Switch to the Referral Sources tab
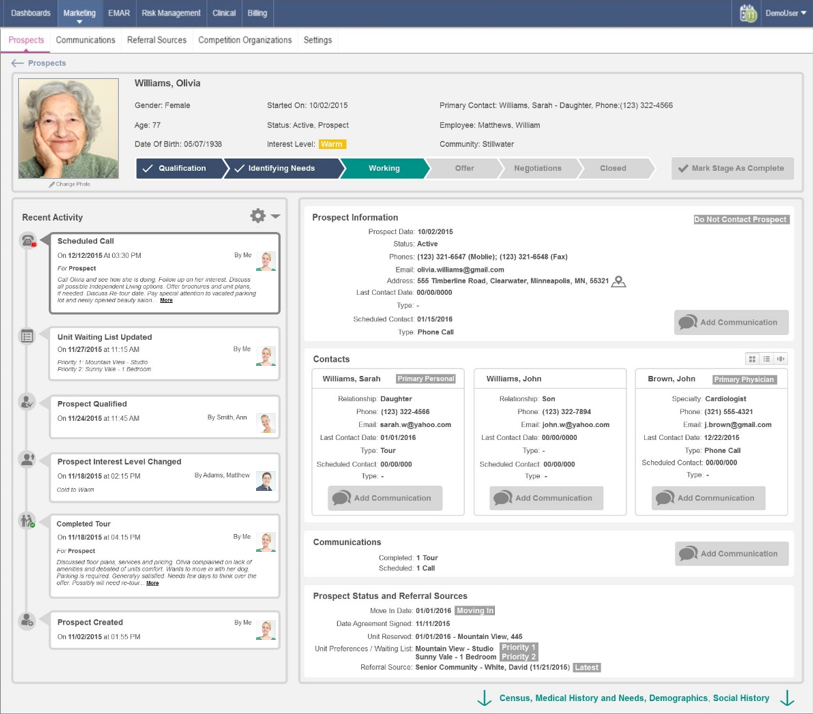 point(156,40)
